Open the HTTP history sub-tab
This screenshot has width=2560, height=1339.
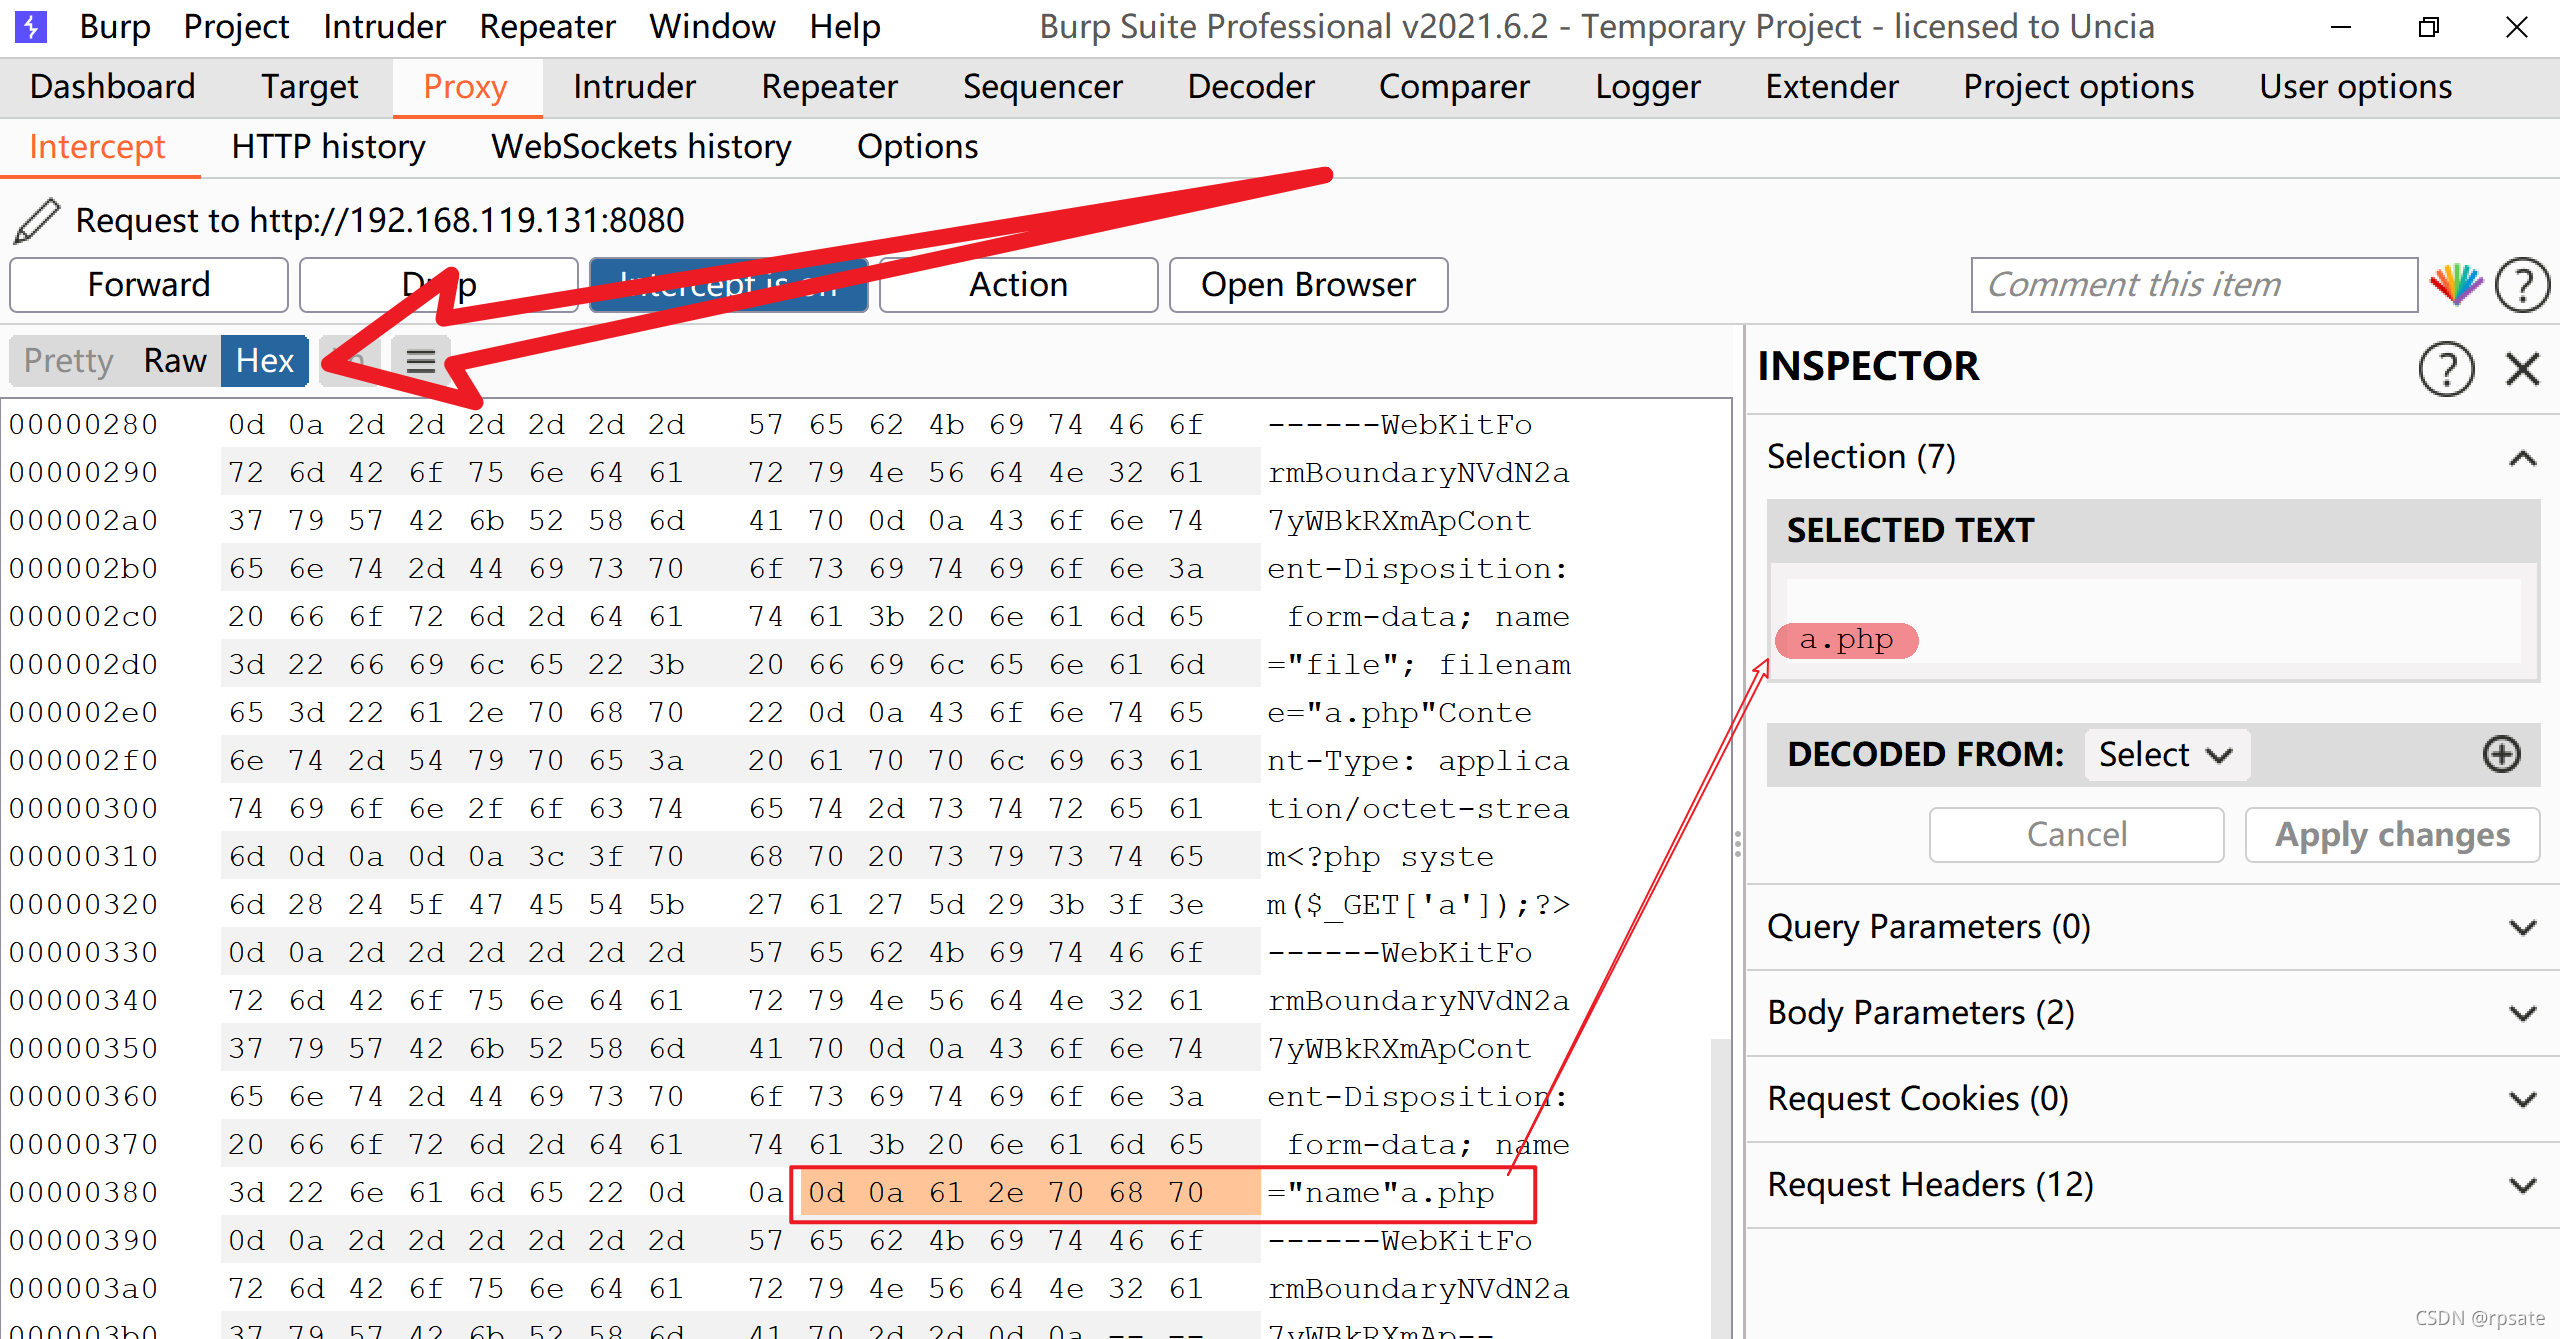tap(329, 148)
